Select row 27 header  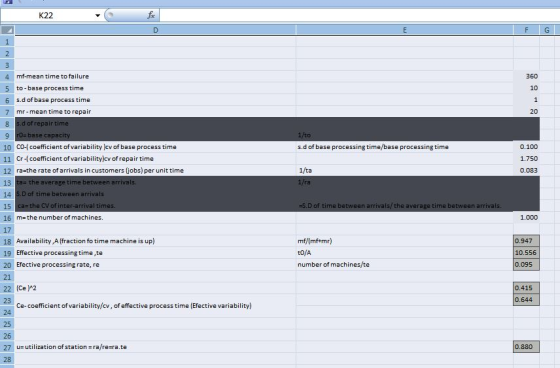click(7, 347)
